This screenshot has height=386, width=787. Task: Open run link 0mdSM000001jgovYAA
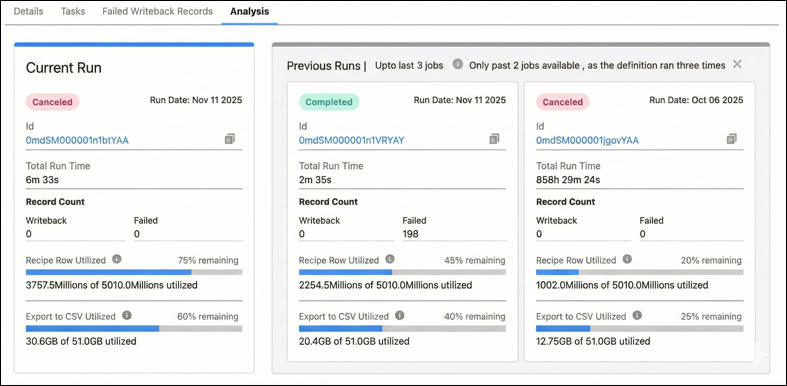click(x=587, y=141)
